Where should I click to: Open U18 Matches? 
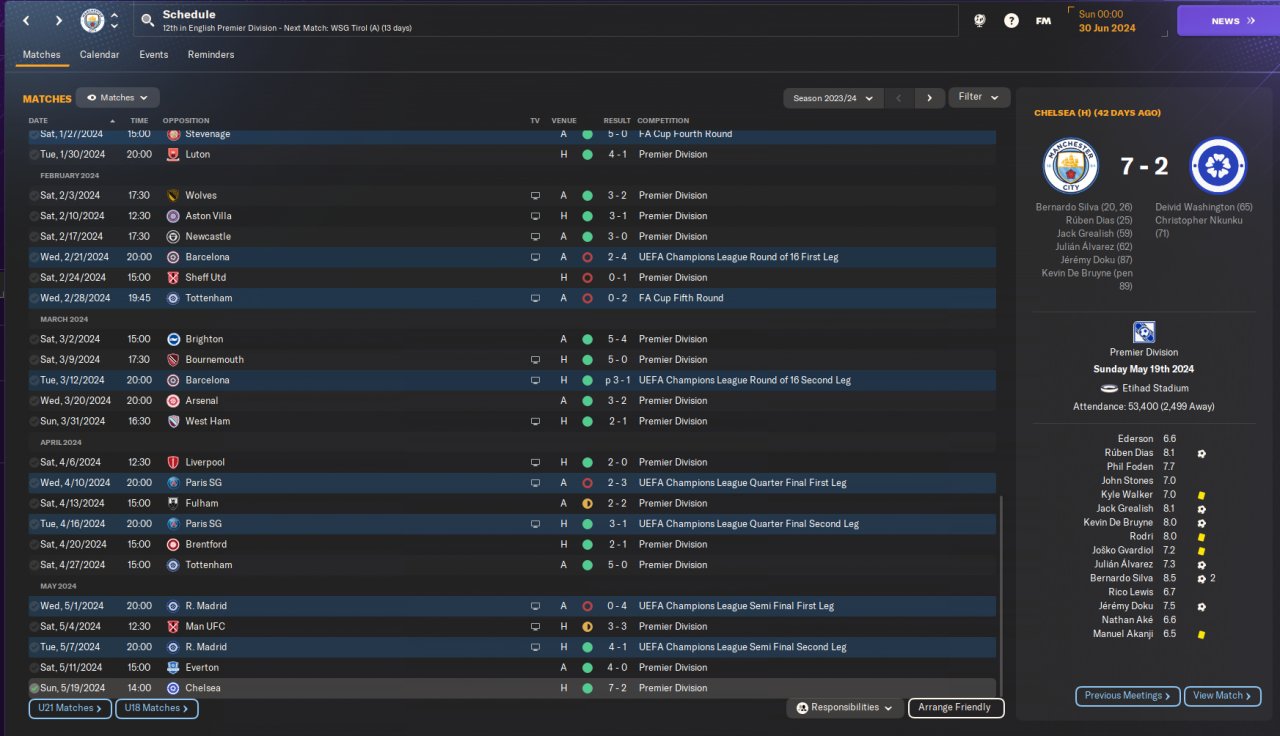[x=157, y=708]
